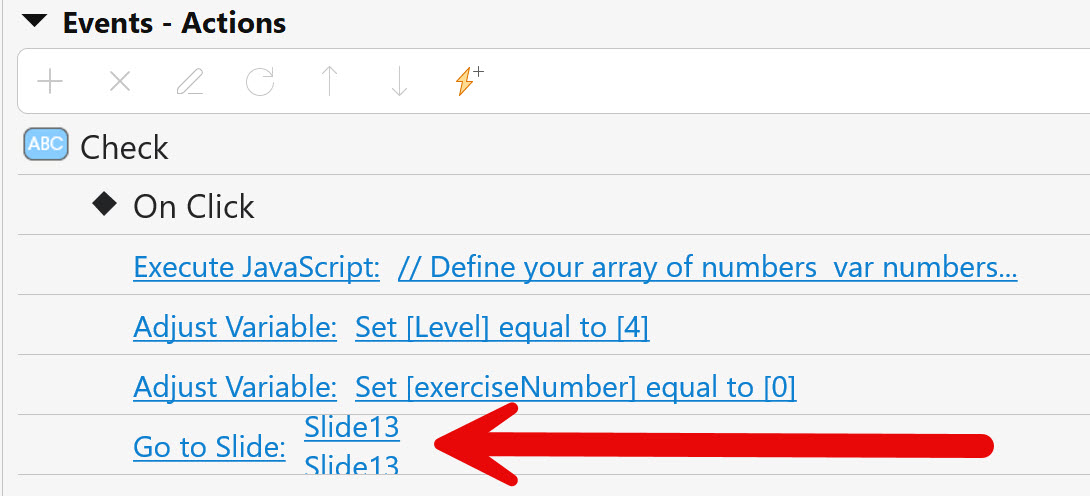Viewport: 1090px width, 496px height.
Task: Click the diamond icon beside On Click
Action: click(x=104, y=204)
